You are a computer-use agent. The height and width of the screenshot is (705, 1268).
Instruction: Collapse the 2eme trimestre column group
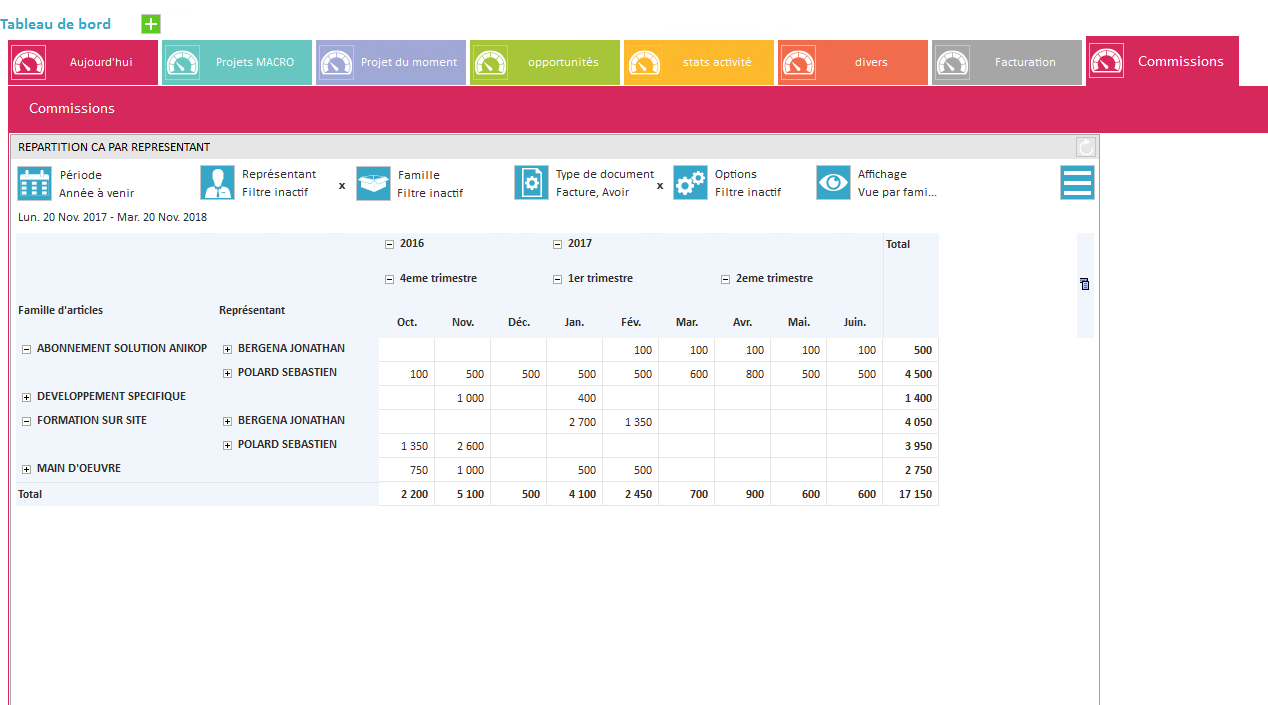click(725, 280)
